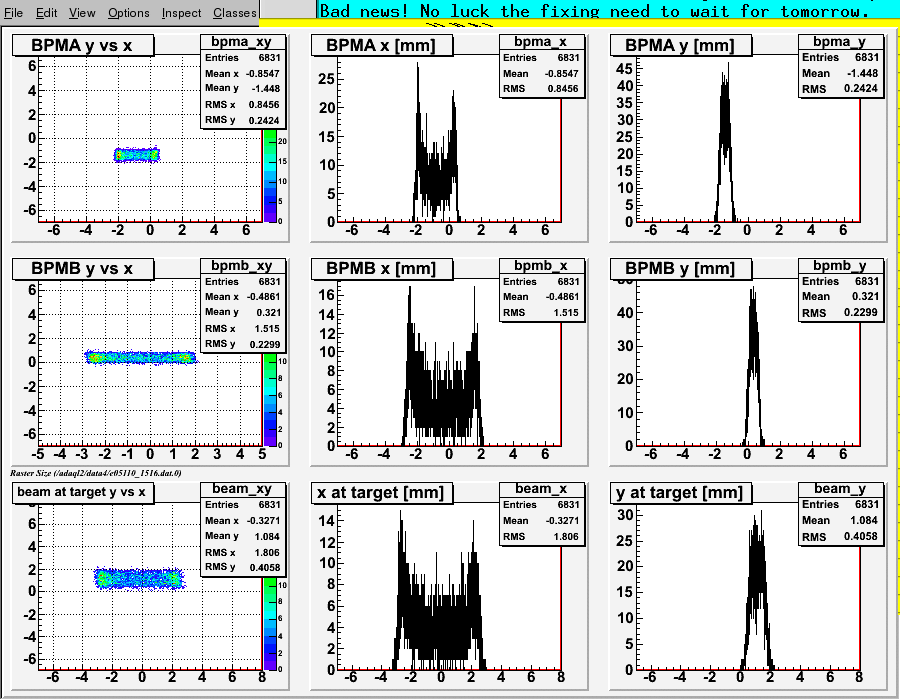Click 'Mean x -0.8547' in bpma_xy stats
Image resolution: width=900 pixels, height=700 pixels.
pos(242,73)
